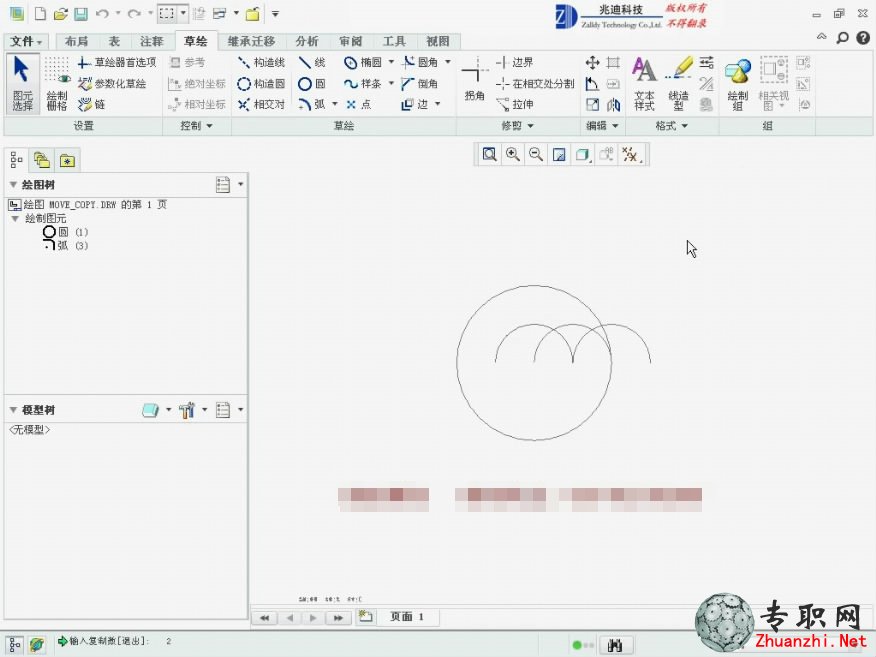Collapse the 模型树 panel
This screenshot has height=657, width=876.
pyautogui.click(x=13, y=410)
